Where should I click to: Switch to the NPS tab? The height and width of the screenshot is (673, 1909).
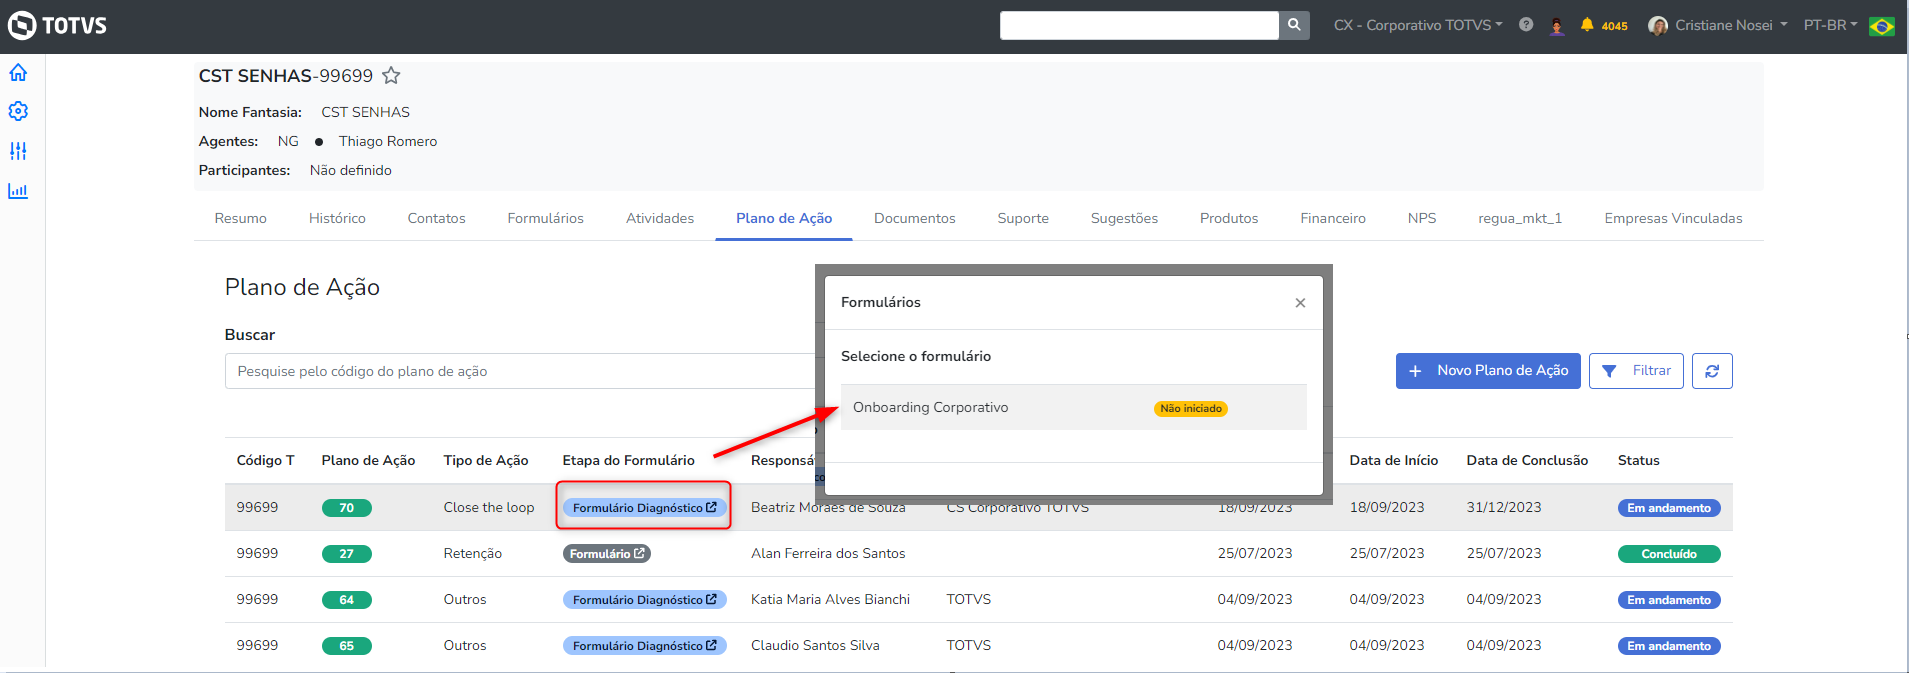point(1422,218)
